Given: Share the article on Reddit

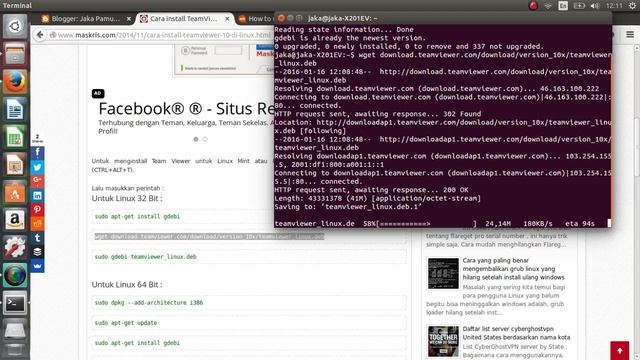Looking at the screenshot, I should (x=37, y=224).
